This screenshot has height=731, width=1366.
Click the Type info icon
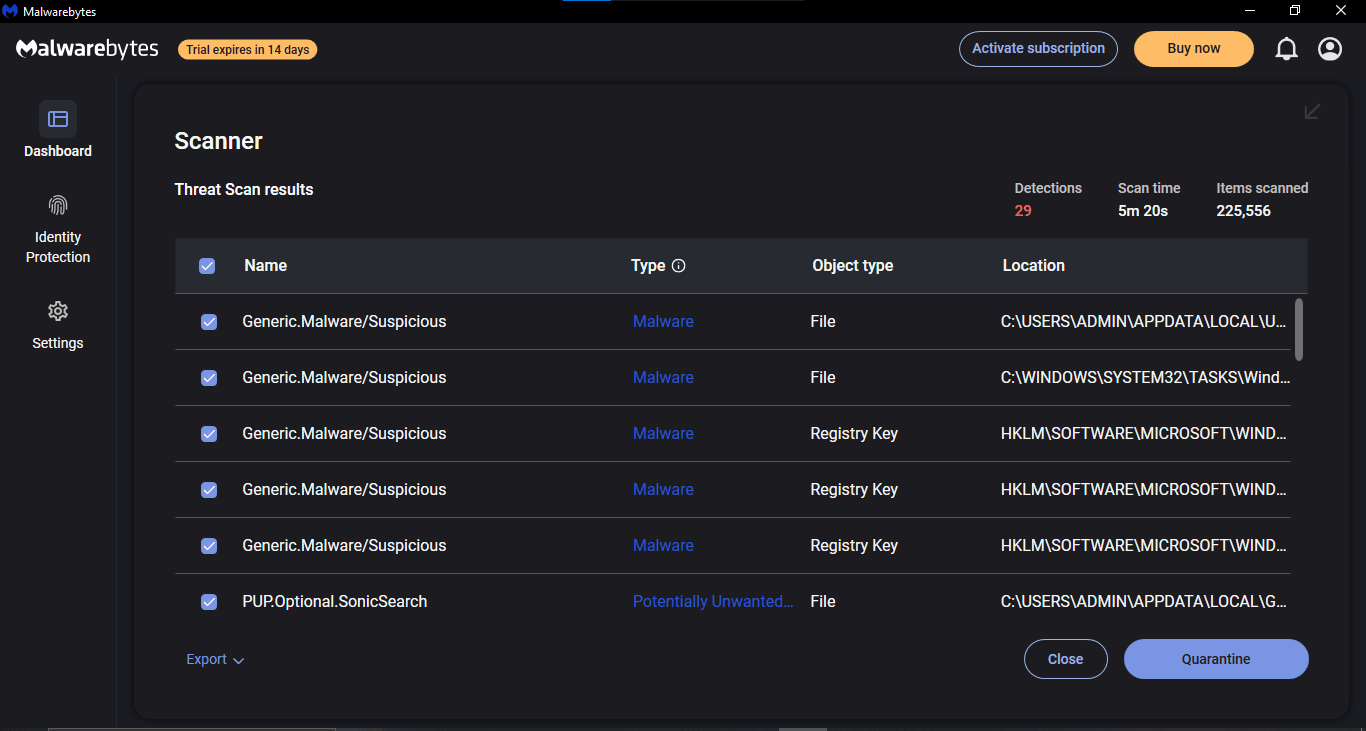pyautogui.click(x=679, y=266)
